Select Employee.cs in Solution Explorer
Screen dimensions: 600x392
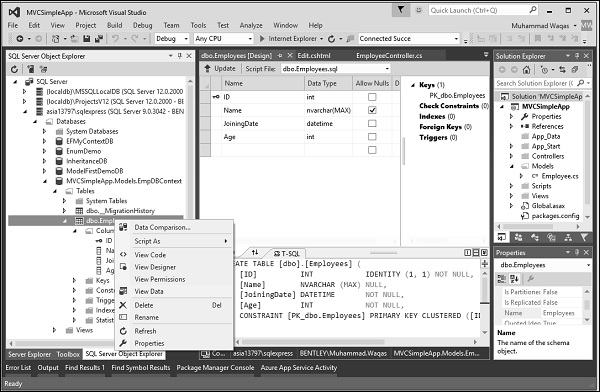(560, 176)
